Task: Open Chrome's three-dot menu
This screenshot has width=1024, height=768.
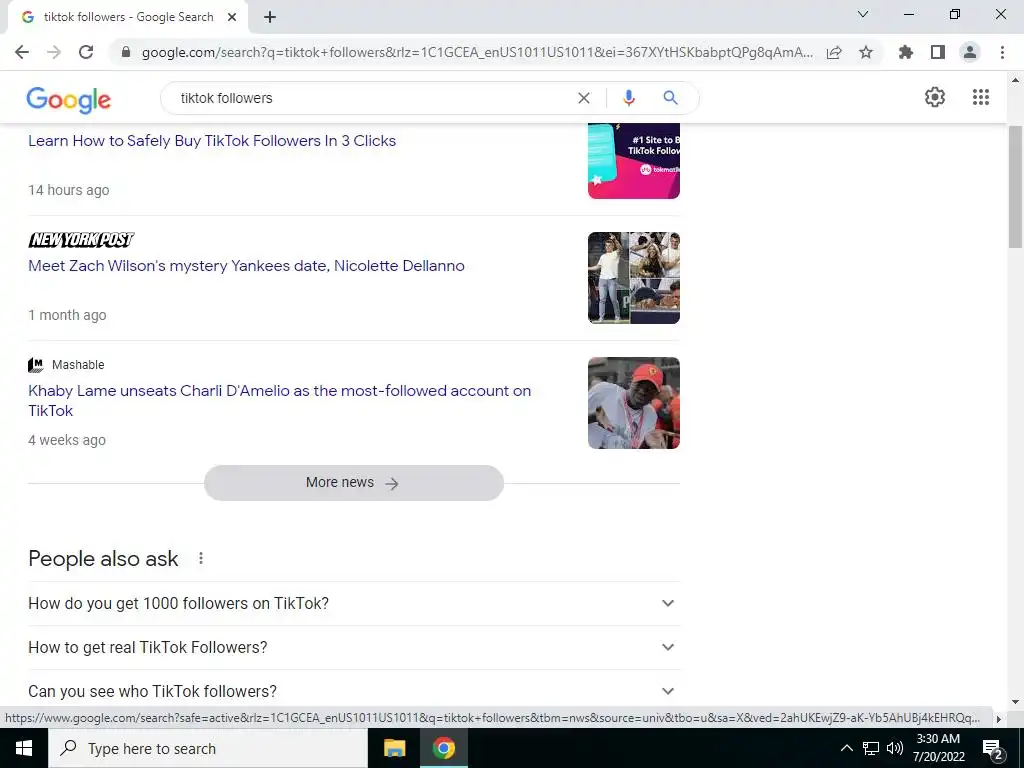Action: [1002, 52]
